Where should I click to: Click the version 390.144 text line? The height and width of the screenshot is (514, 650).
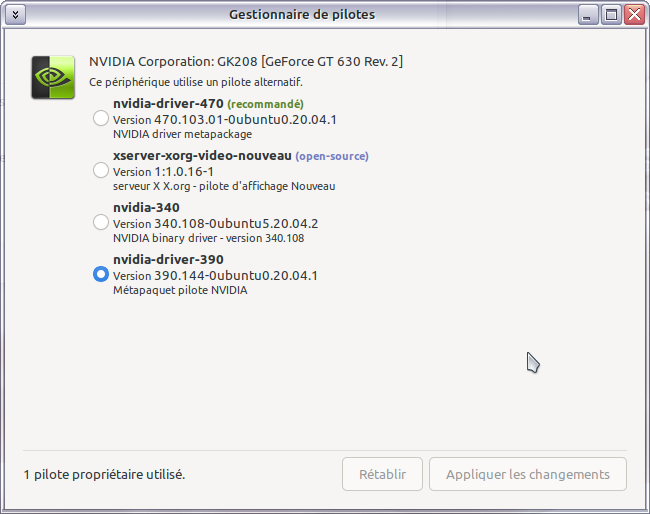(215, 275)
